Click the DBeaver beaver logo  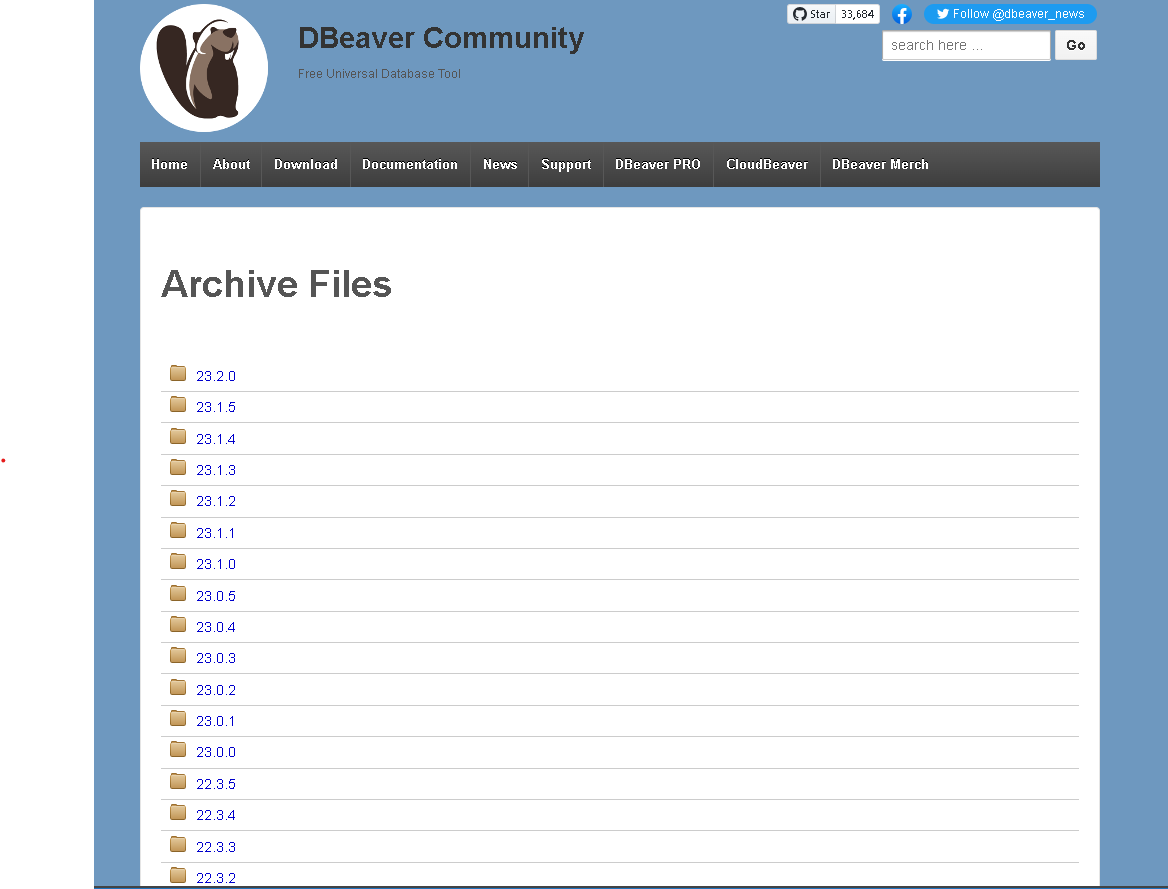(x=204, y=69)
